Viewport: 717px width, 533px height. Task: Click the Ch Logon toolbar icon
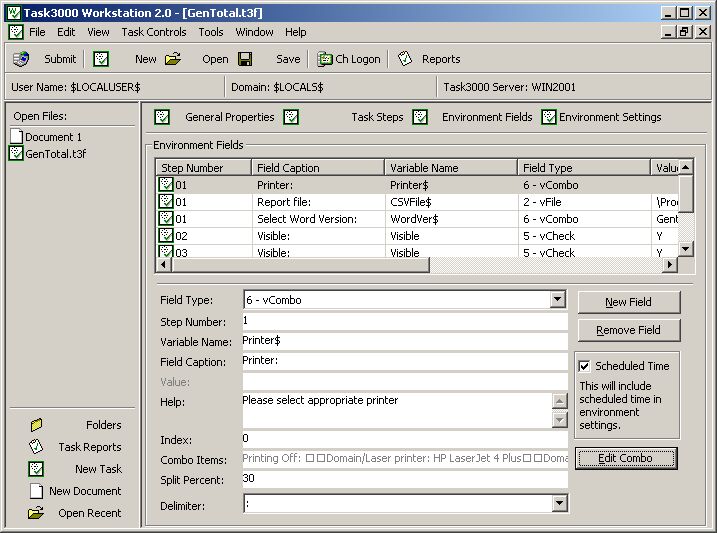coord(325,59)
